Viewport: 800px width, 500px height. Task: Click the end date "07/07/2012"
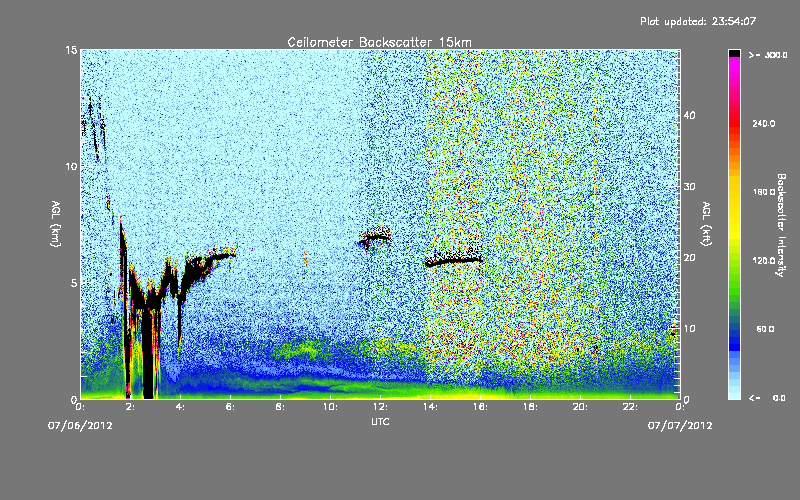click(x=680, y=426)
